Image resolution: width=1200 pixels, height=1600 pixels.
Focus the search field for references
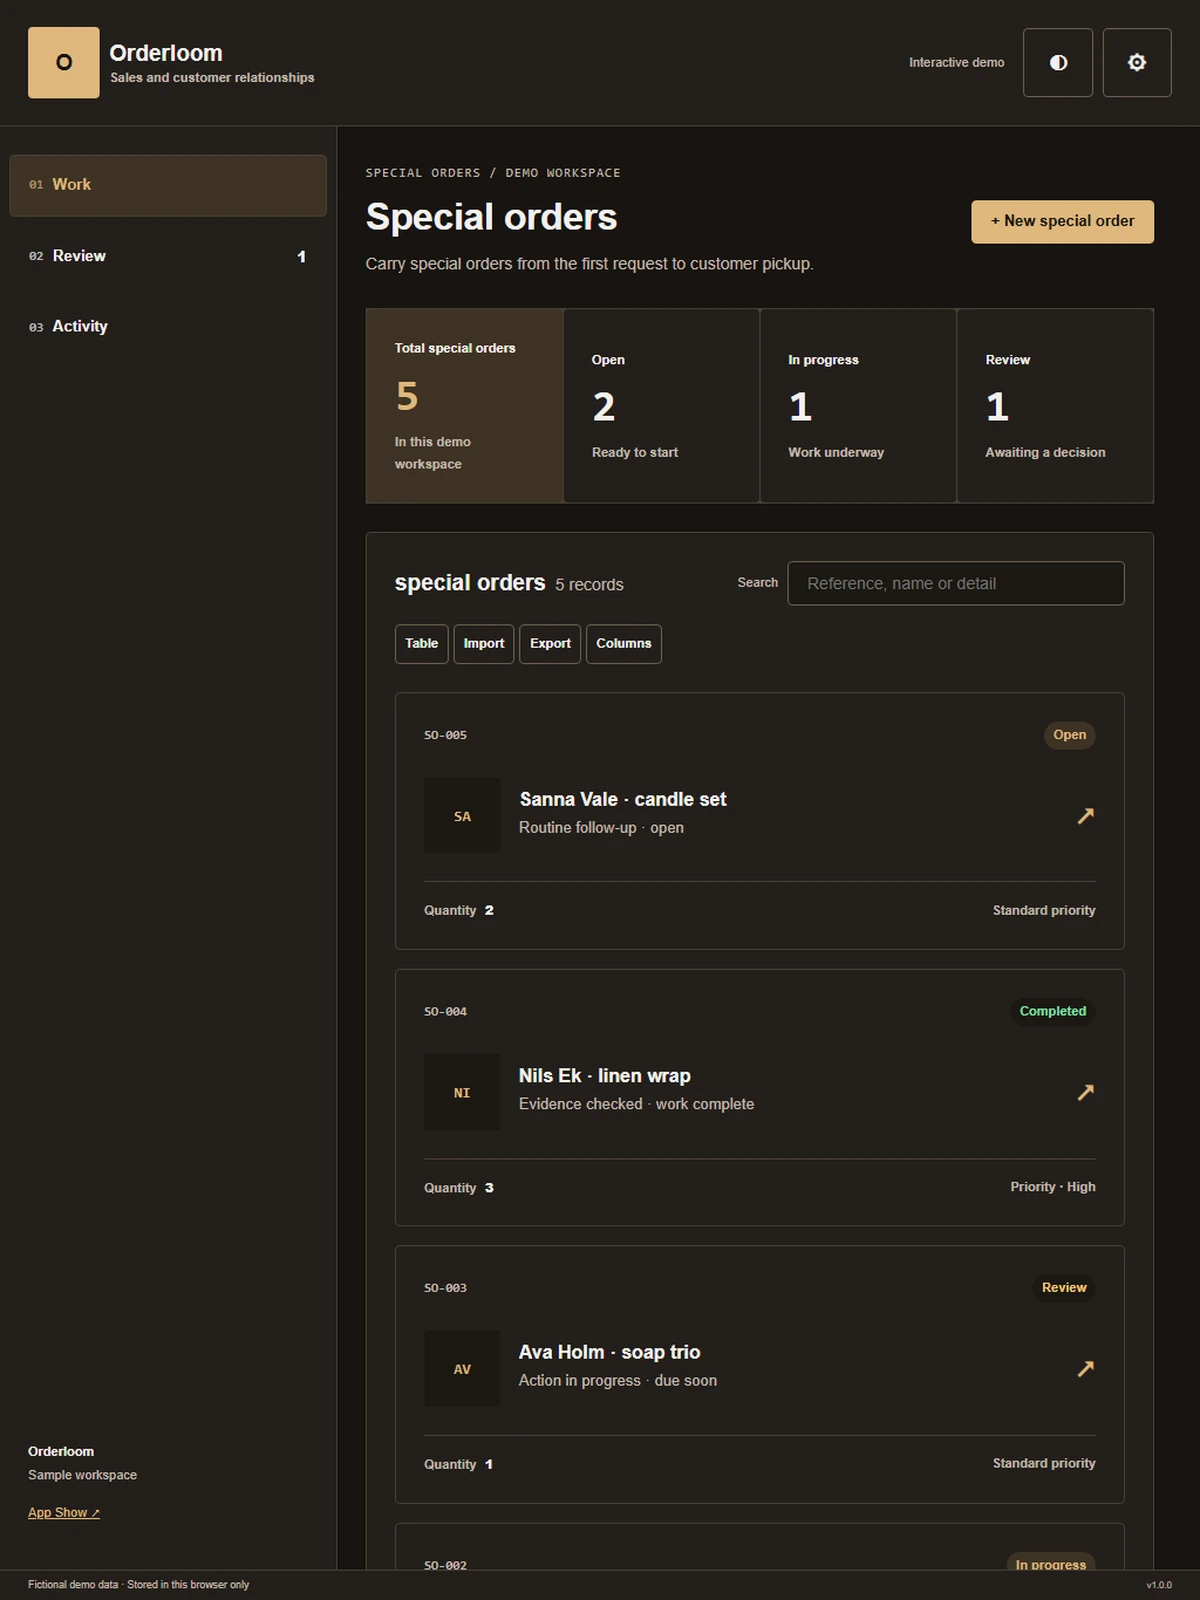[x=956, y=583]
